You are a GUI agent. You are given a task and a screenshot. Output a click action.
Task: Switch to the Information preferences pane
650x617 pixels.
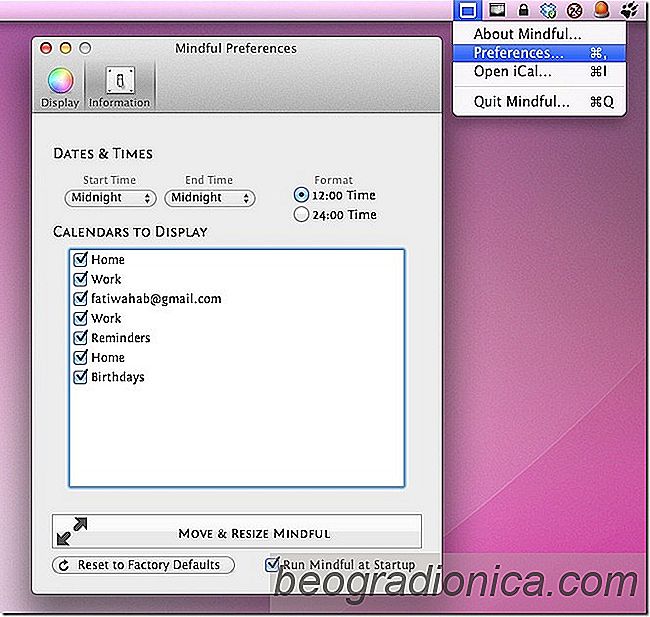[119, 87]
